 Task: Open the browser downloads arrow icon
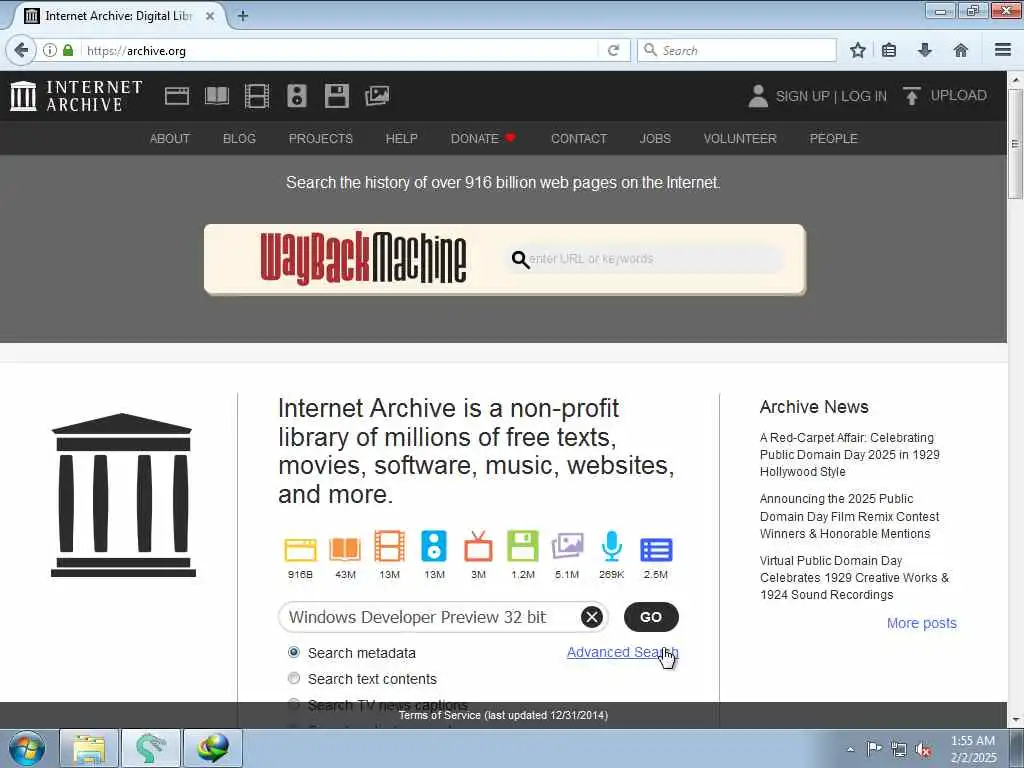(924, 50)
